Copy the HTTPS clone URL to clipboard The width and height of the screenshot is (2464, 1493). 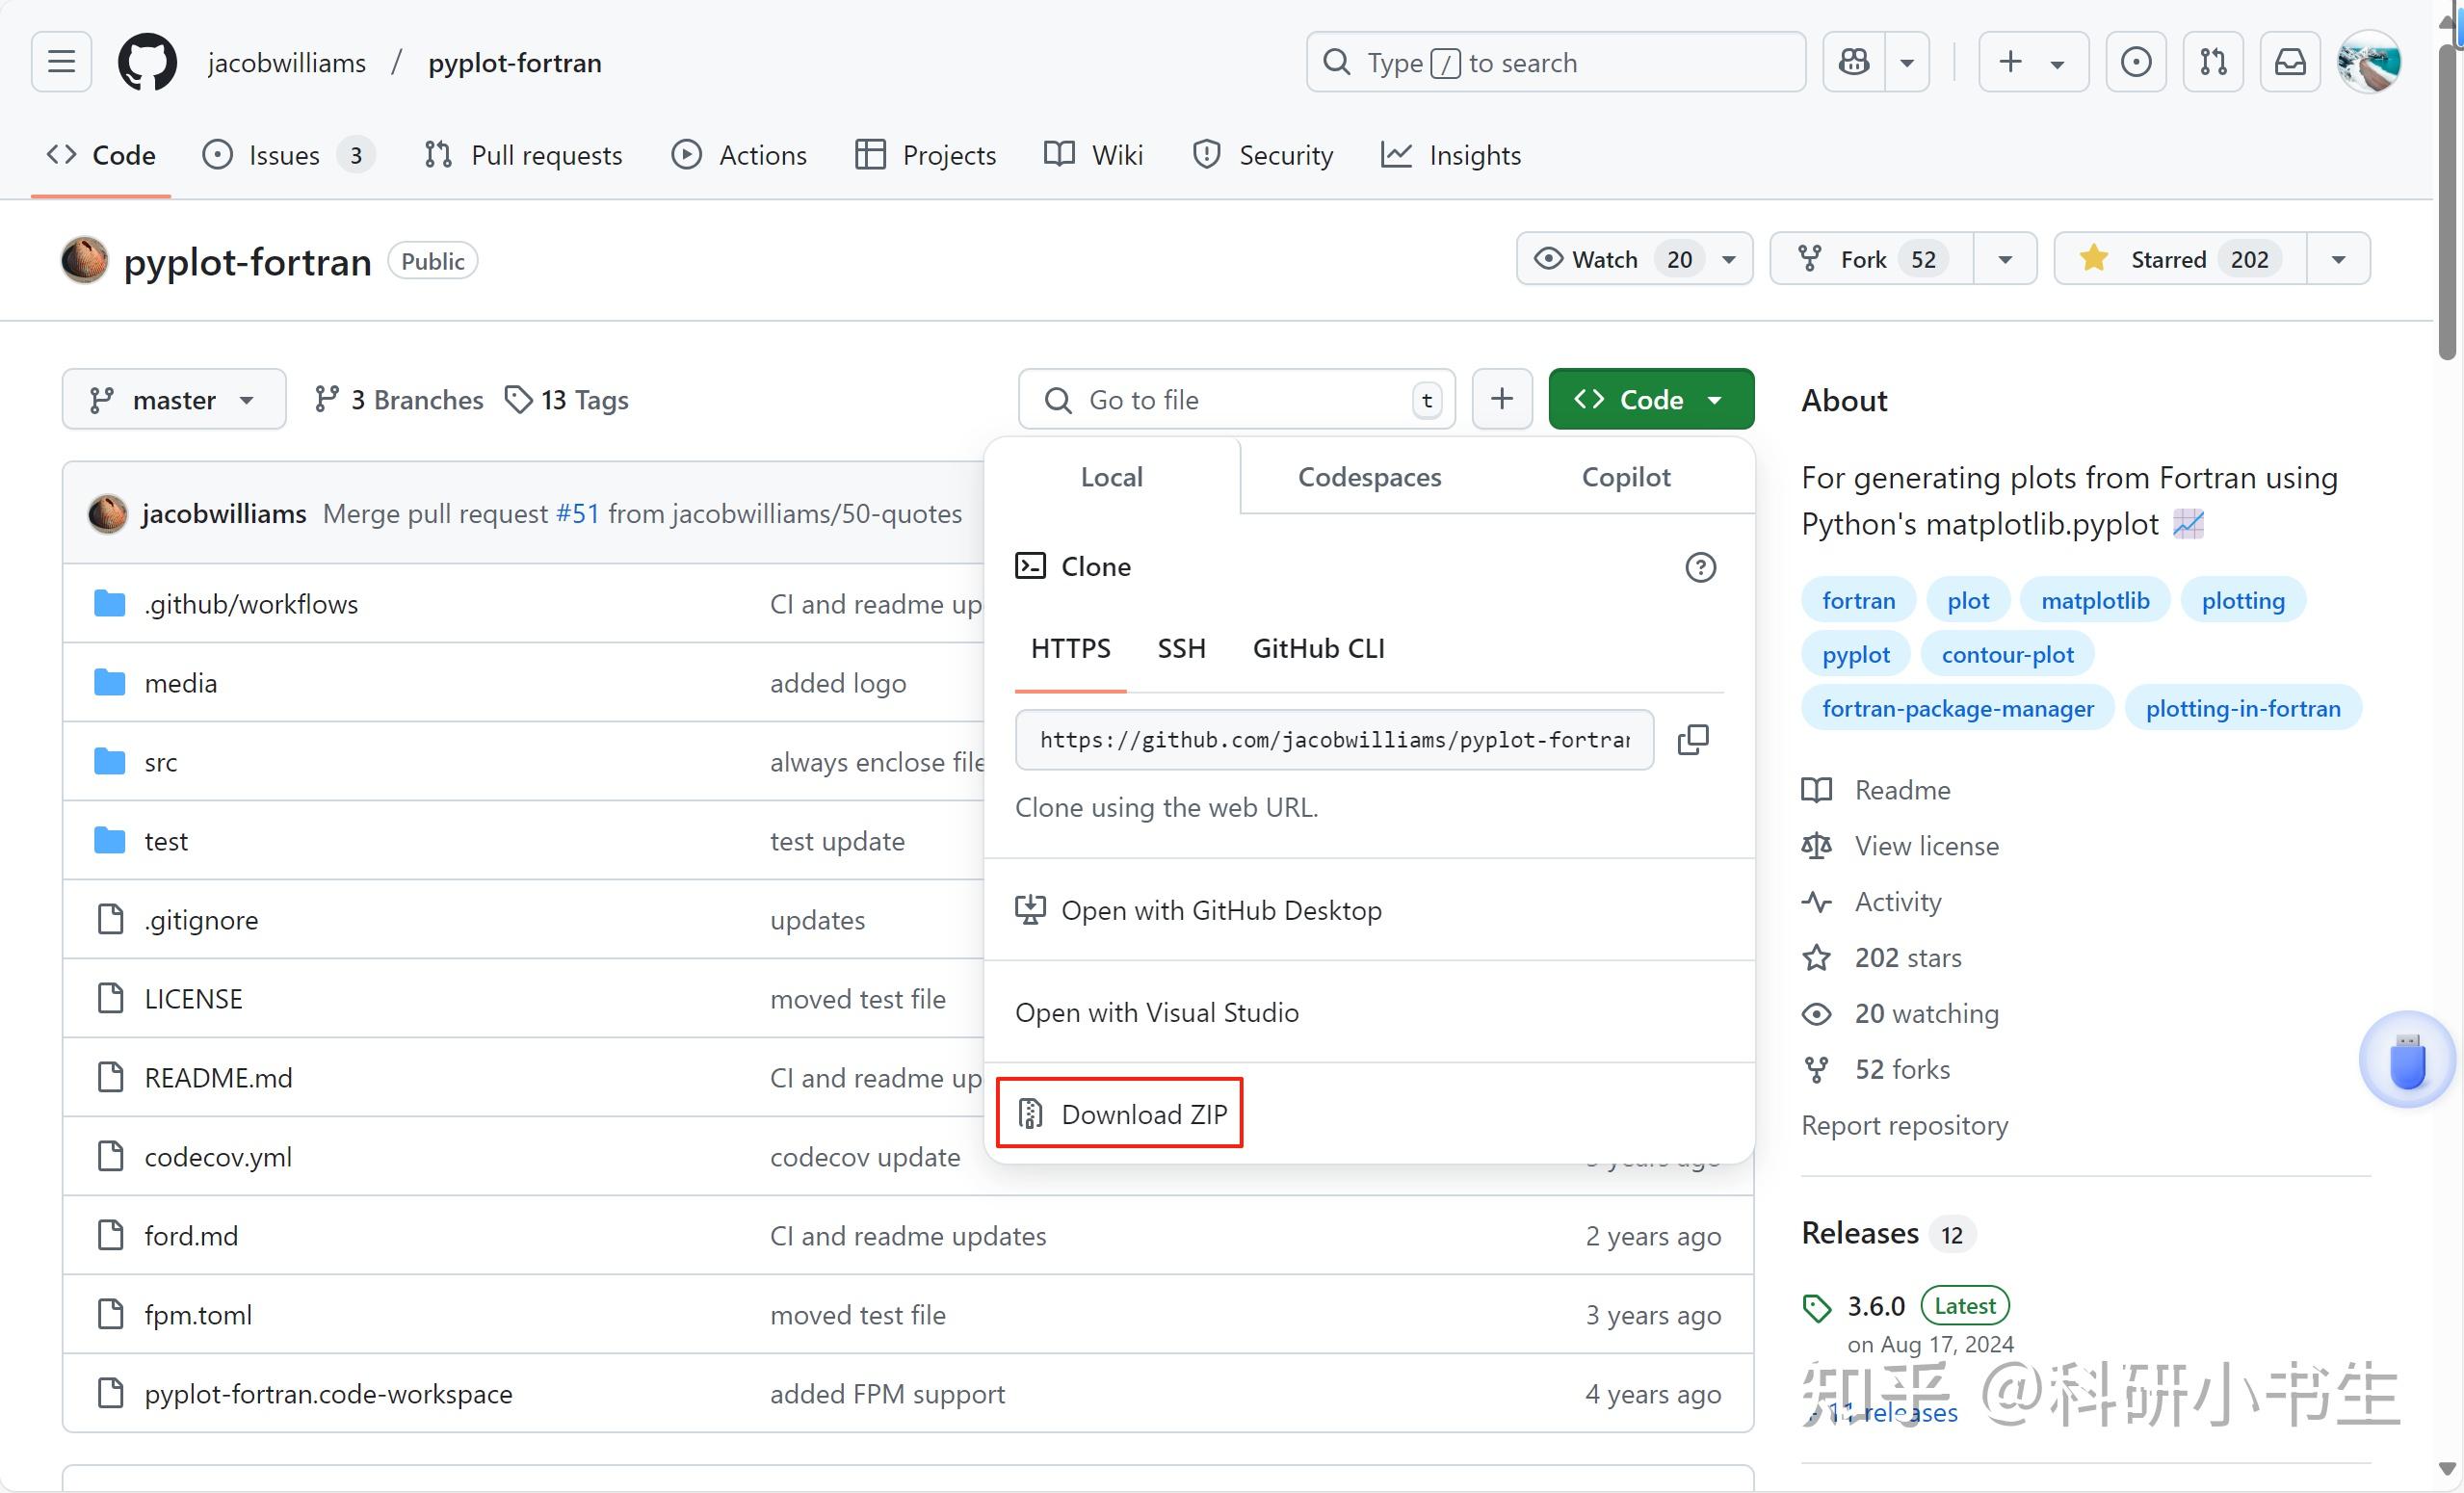pyautogui.click(x=1692, y=740)
